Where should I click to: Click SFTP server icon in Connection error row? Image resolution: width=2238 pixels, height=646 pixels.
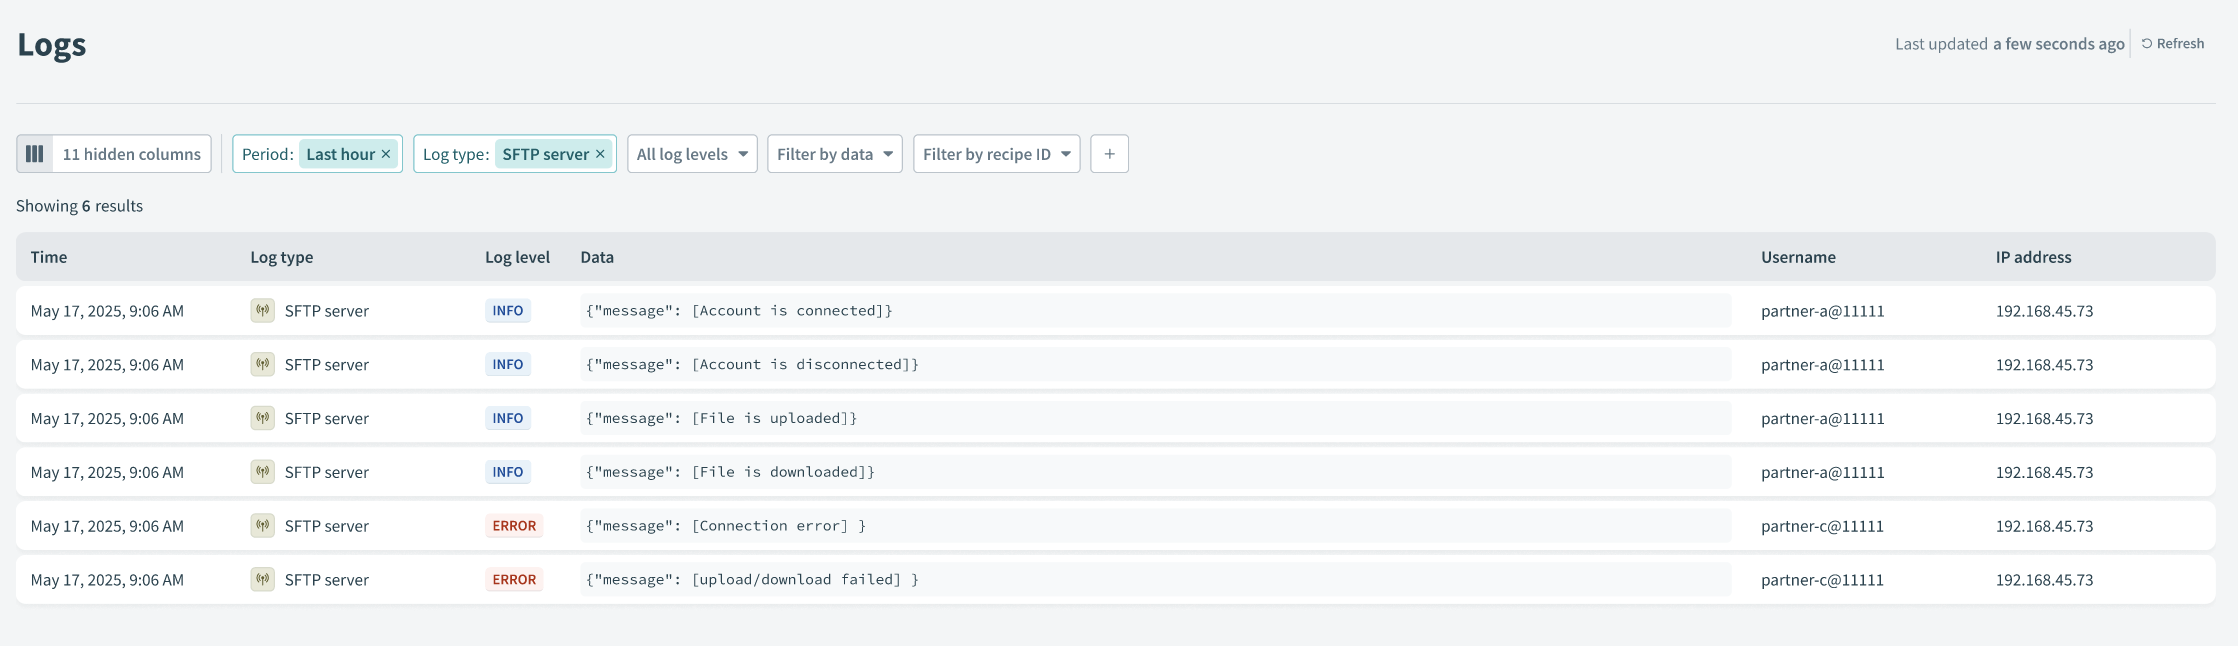(x=262, y=526)
